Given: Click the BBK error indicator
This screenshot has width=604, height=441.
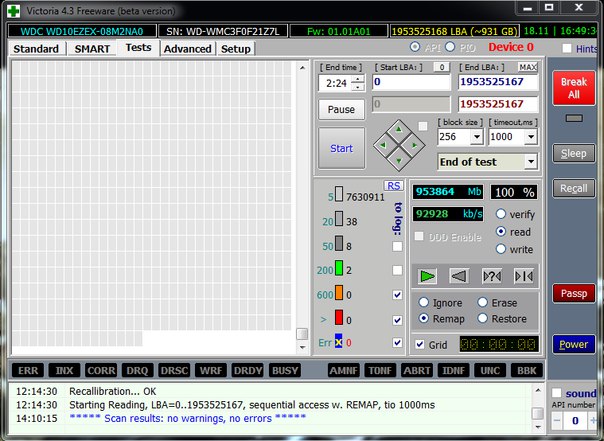Looking at the screenshot, I should coord(527,371).
